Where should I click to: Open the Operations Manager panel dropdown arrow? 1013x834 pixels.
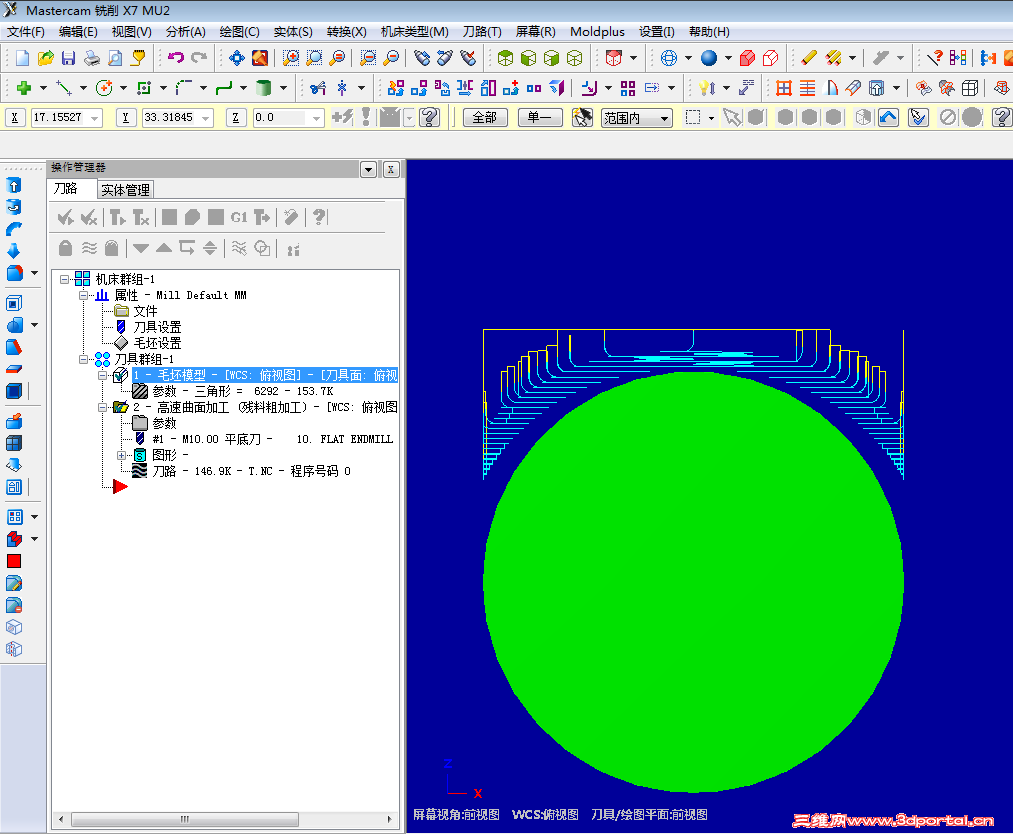point(368,169)
